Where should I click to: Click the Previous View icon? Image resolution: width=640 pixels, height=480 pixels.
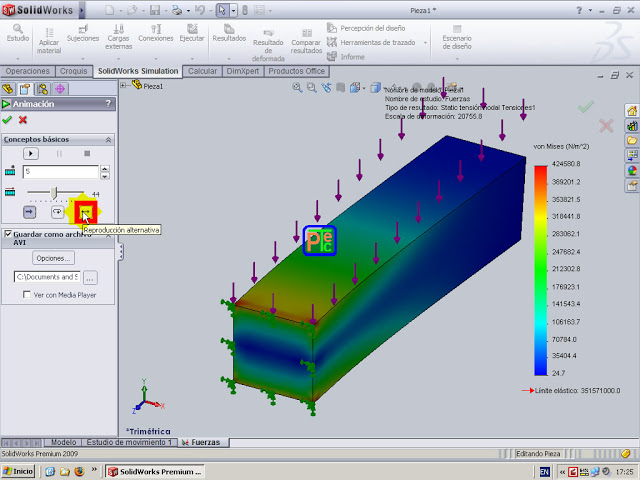pyautogui.click(x=326, y=87)
